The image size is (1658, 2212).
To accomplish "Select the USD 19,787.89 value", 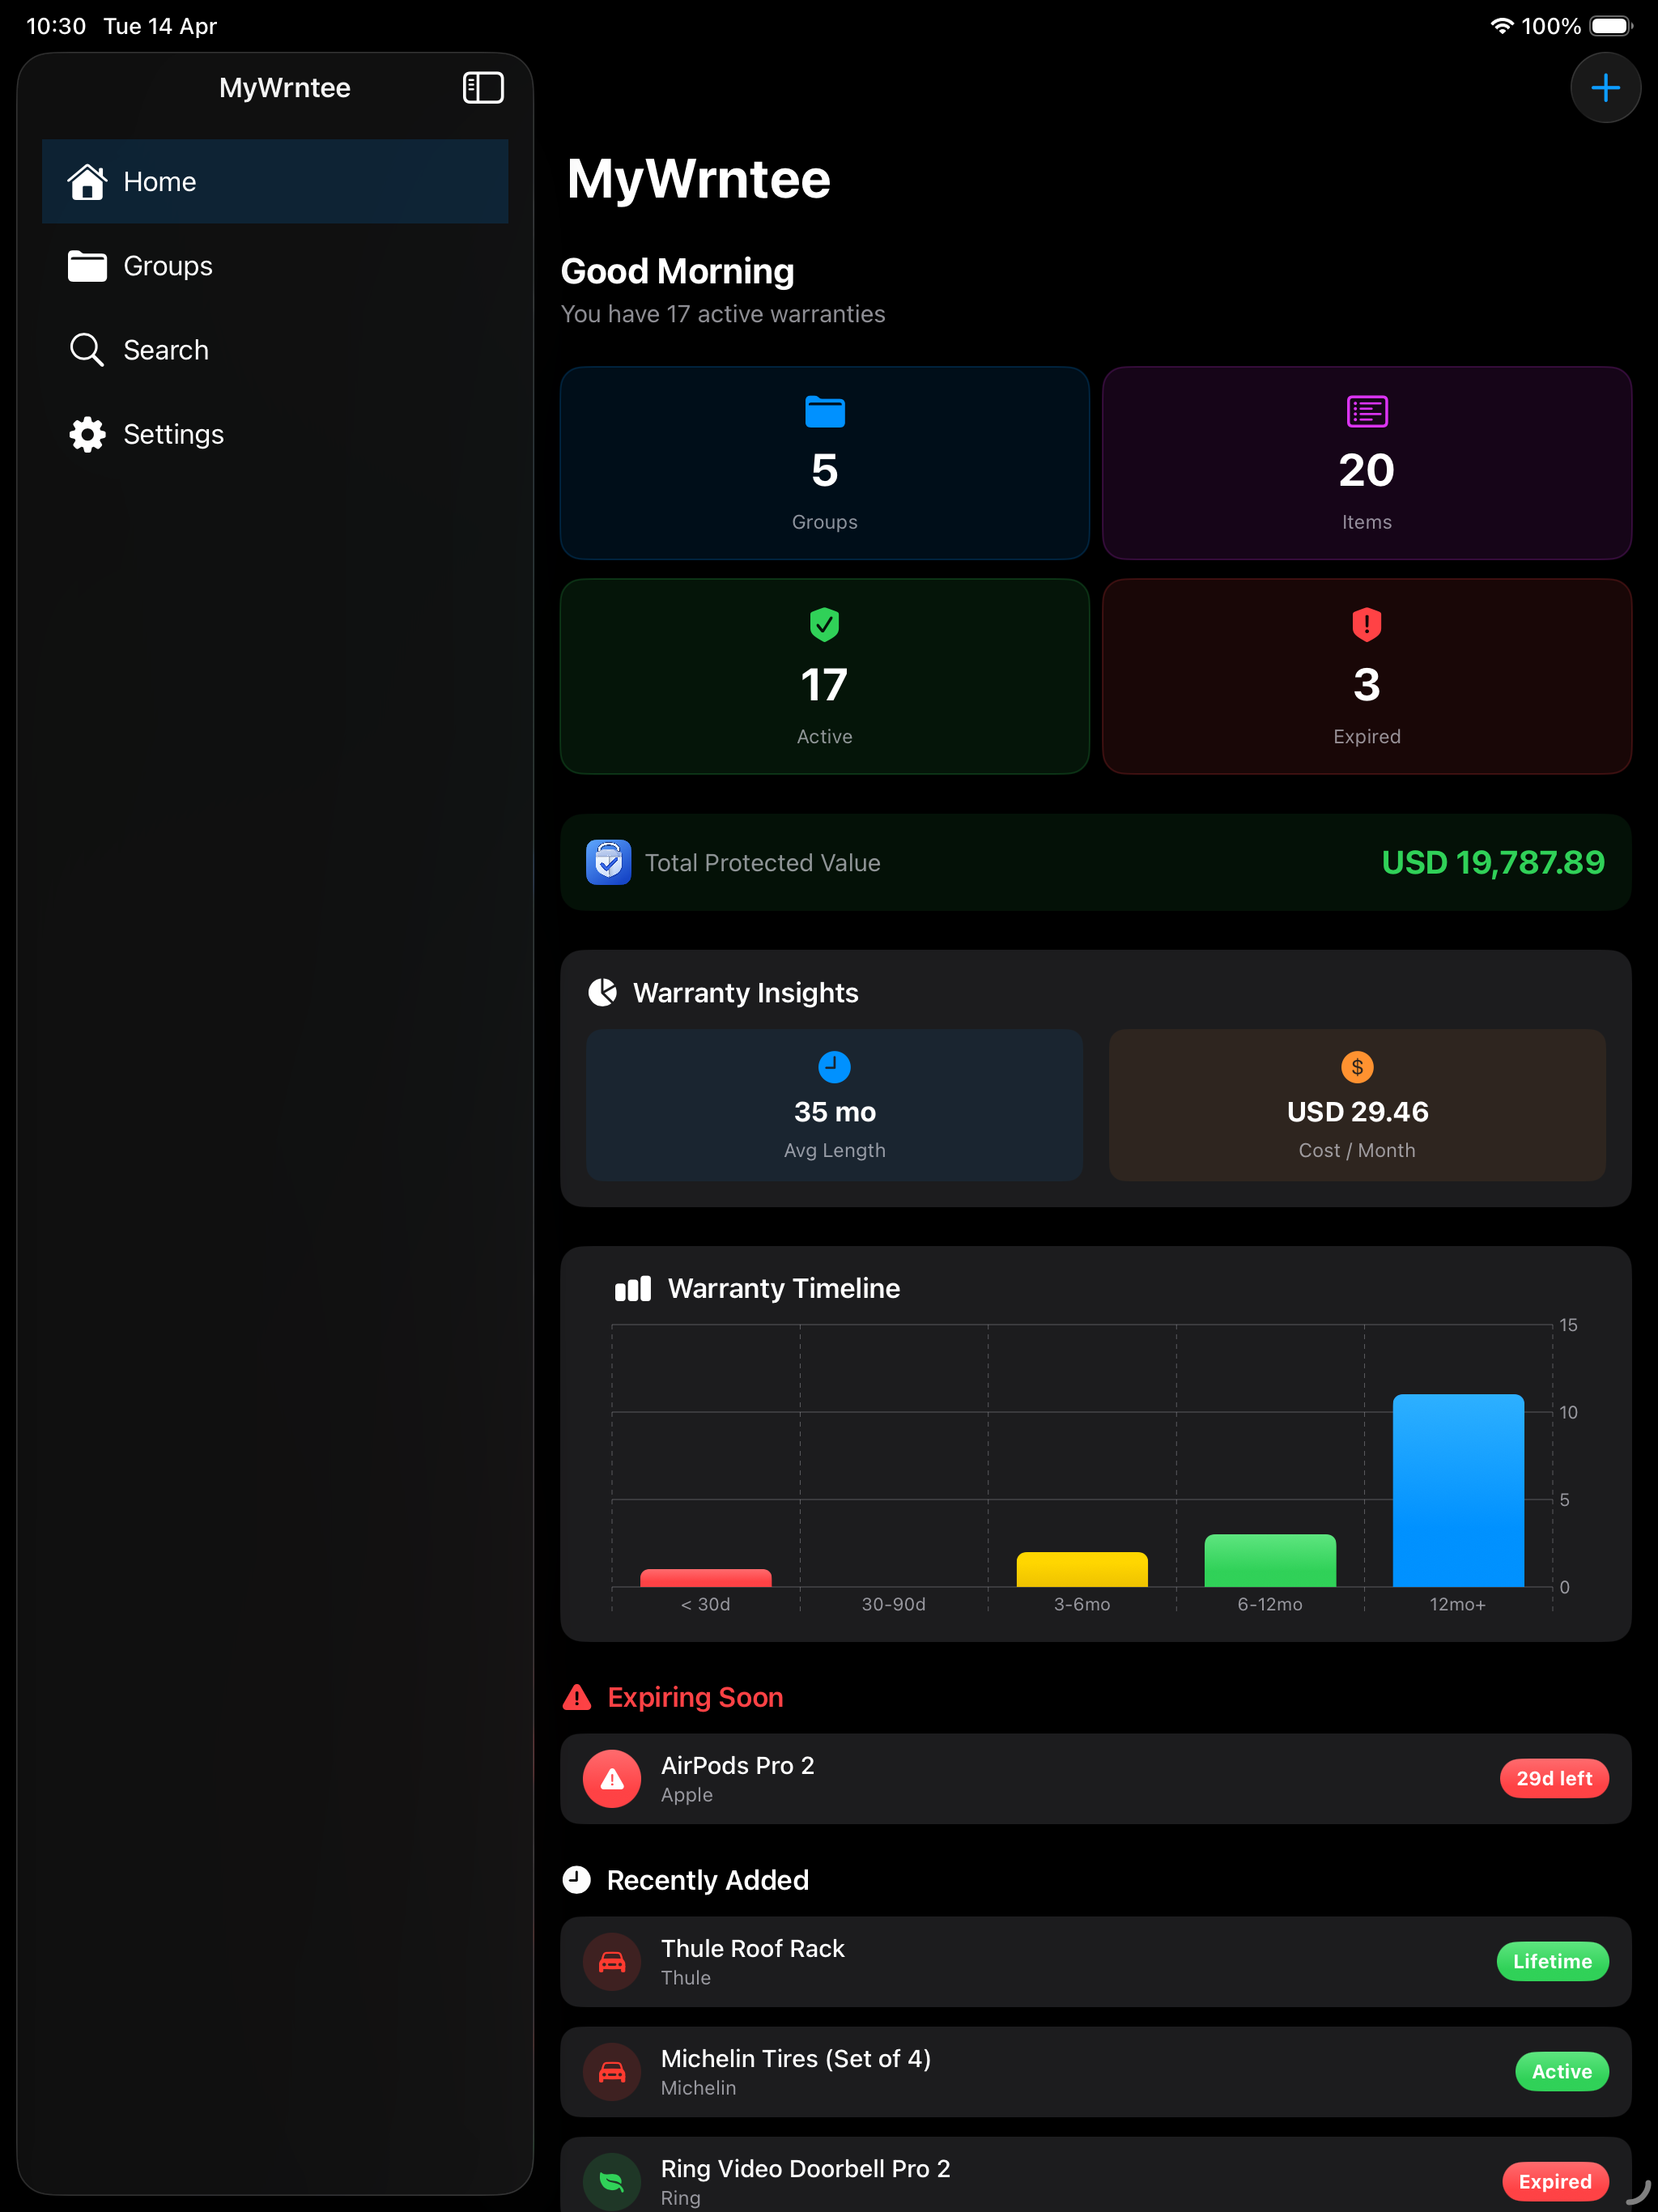I will [x=1492, y=862].
